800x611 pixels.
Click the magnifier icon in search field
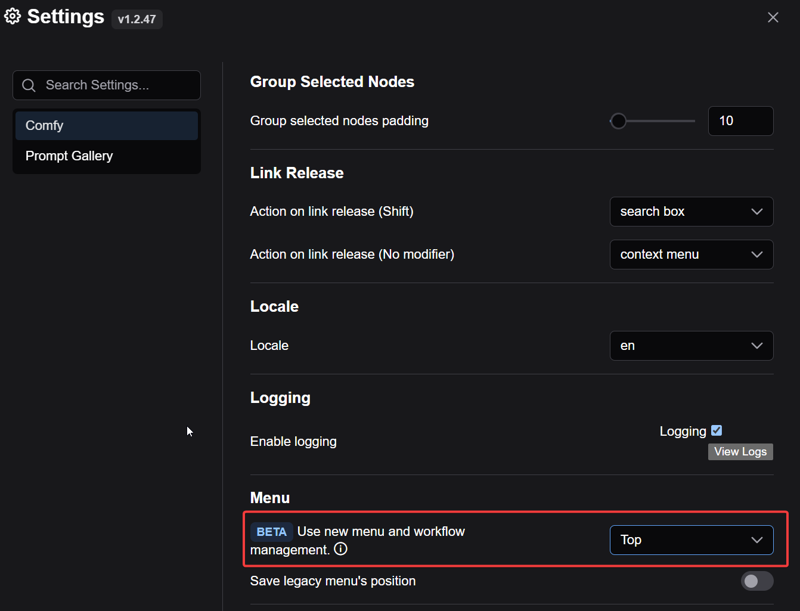pyautogui.click(x=29, y=85)
